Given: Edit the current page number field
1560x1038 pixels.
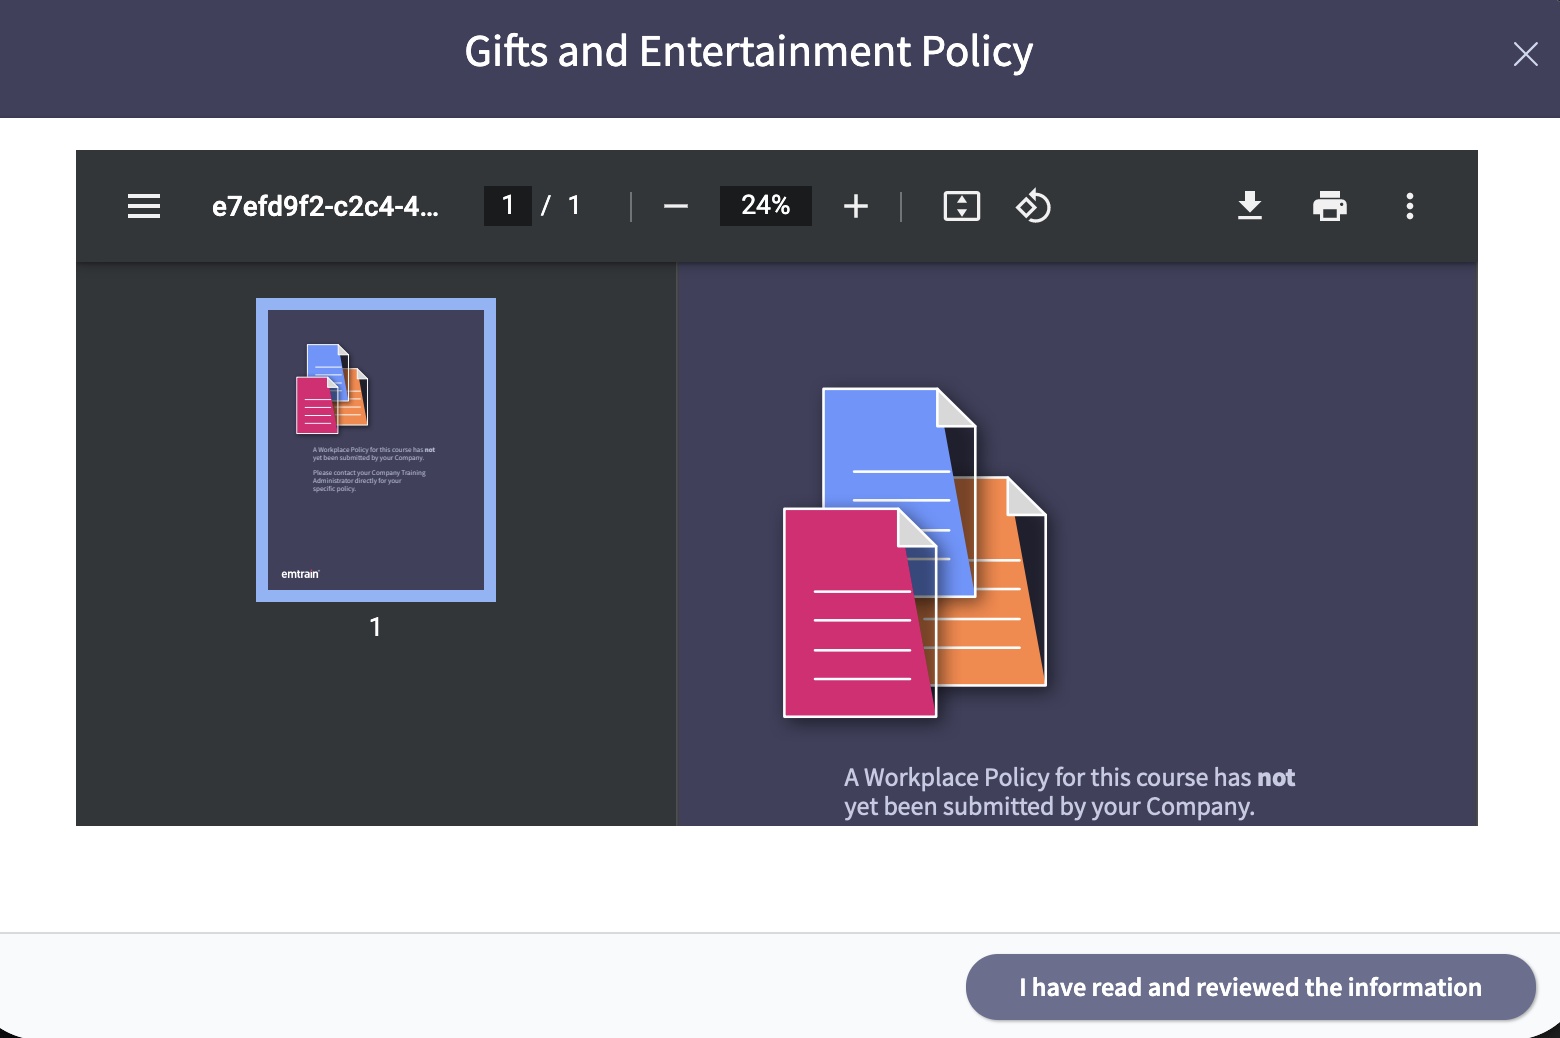Looking at the screenshot, I should click(x=508, y=206).
